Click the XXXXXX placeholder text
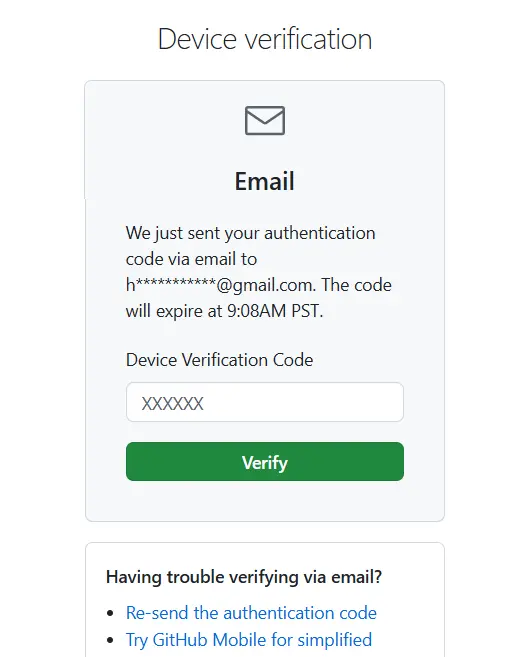The width and height of the screenshot is (521, 657). click(x=172, y=404)
